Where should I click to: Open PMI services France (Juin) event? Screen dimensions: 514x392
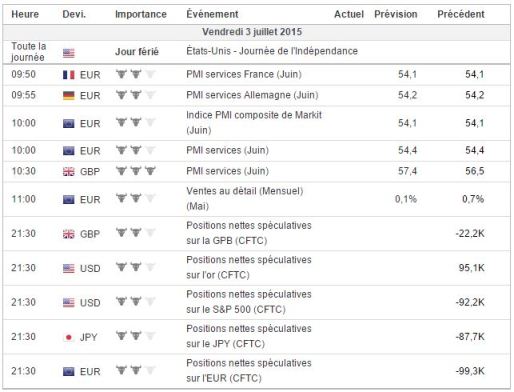[x=244, y=74]
